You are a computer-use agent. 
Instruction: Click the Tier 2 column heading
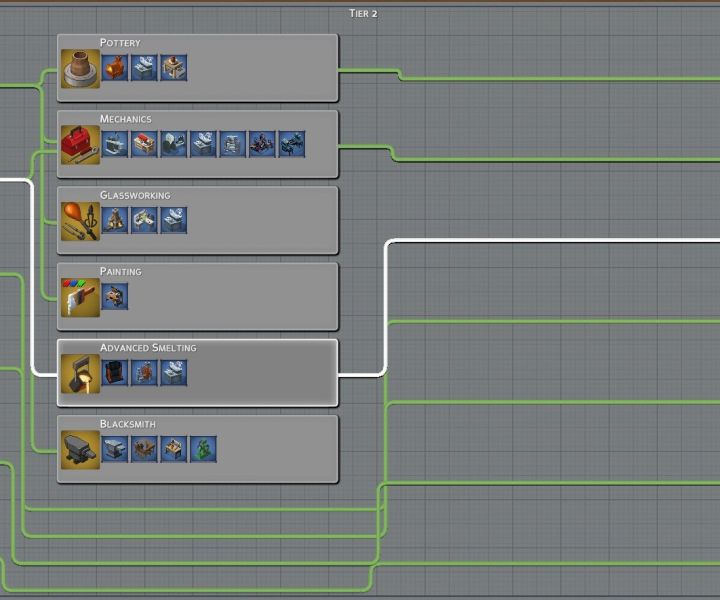tap(363, 13)
